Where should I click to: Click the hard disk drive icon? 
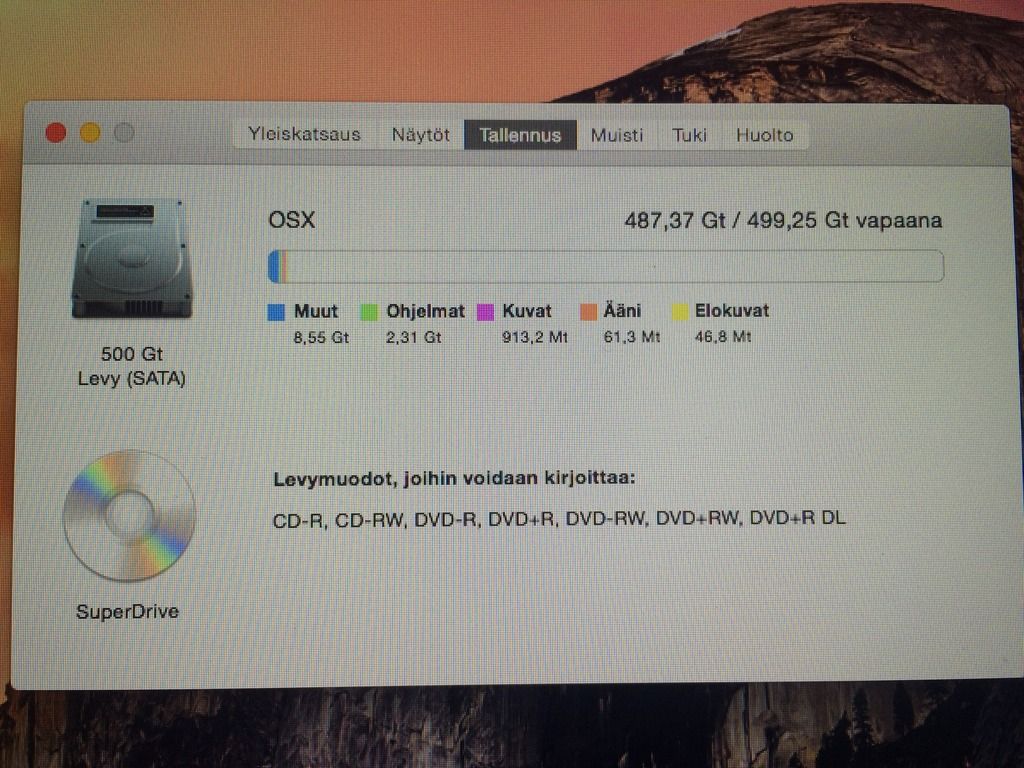coord(132,259)
